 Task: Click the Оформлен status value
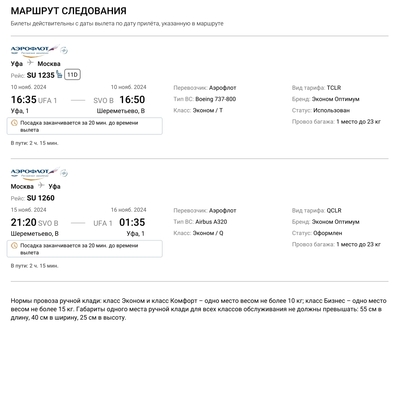[x=327, y=233]
